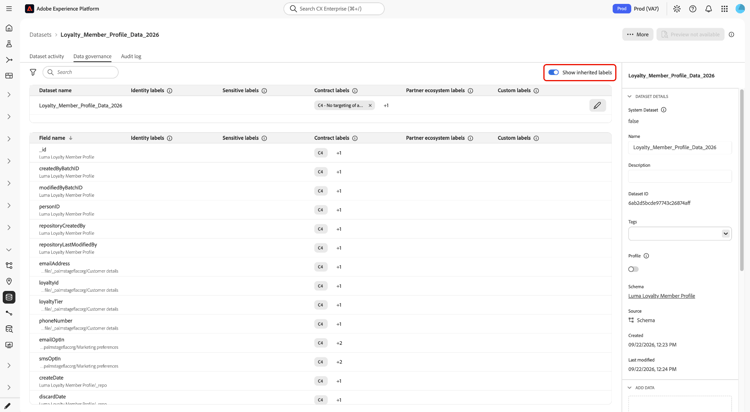Screen dimensions: 750x412
Task: Select the highlighted Datasets sidebar icon
Action: pyautogui.click(x=9, y=297)
